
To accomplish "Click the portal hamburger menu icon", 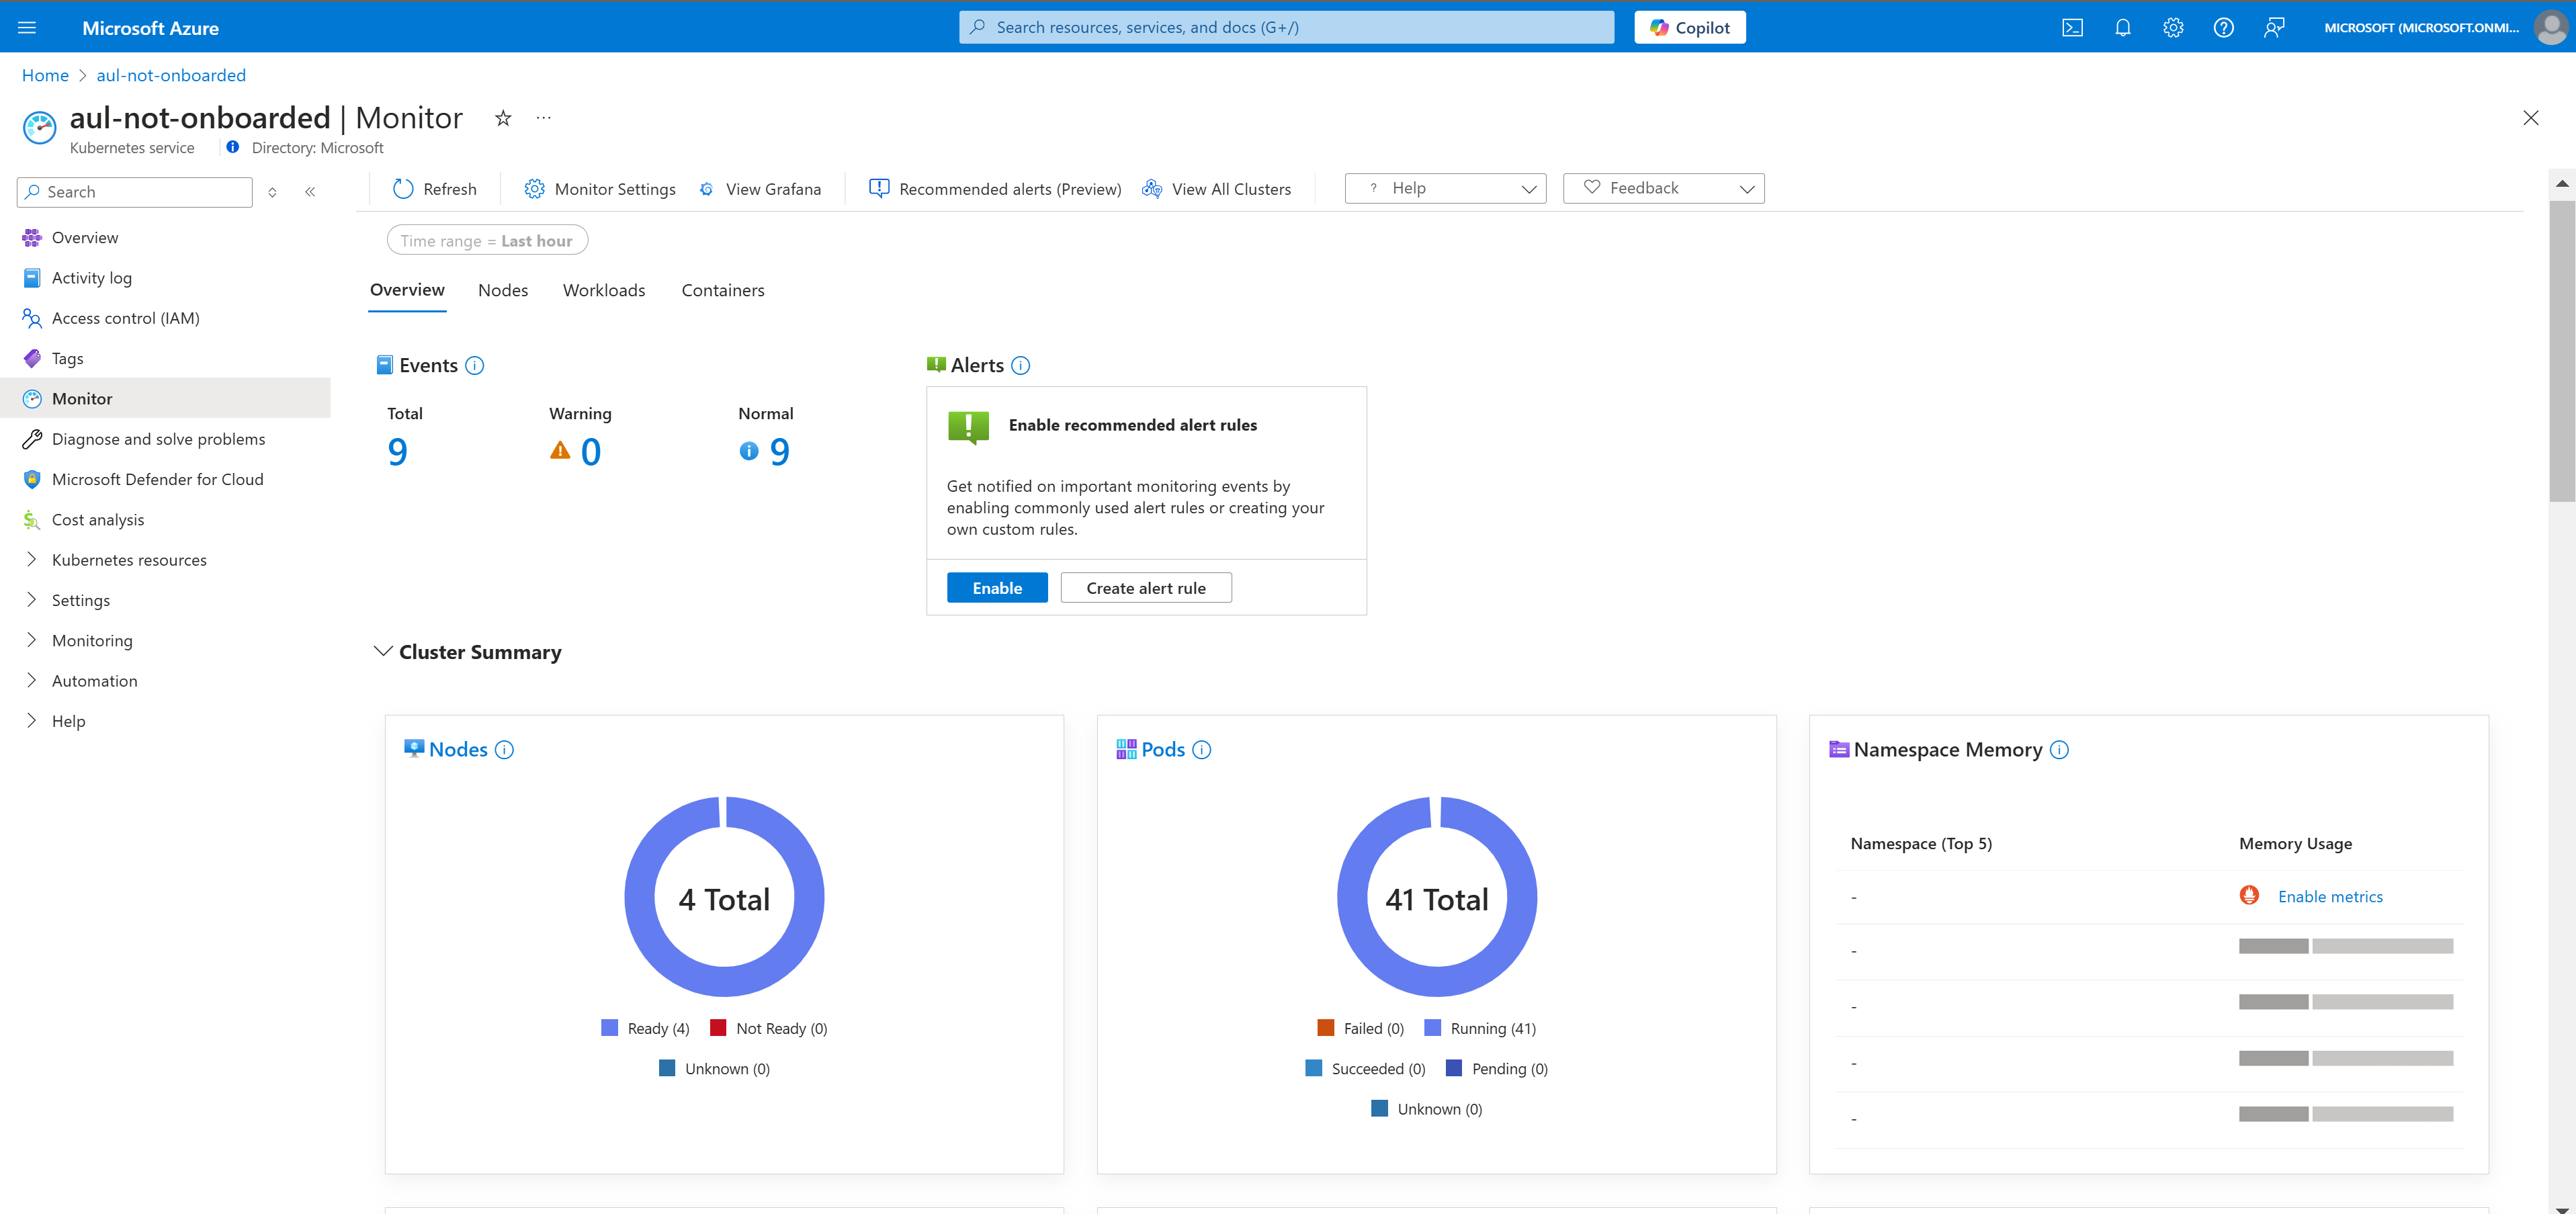I will click(26, 27).
